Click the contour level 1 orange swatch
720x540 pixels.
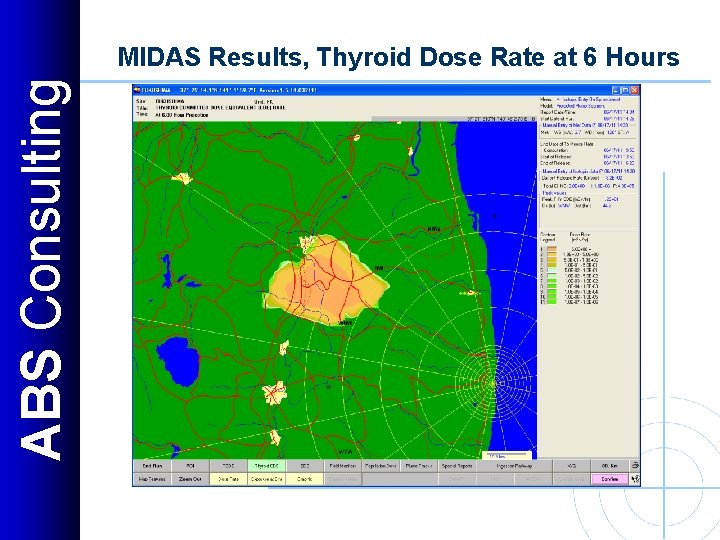click(552, 249)
